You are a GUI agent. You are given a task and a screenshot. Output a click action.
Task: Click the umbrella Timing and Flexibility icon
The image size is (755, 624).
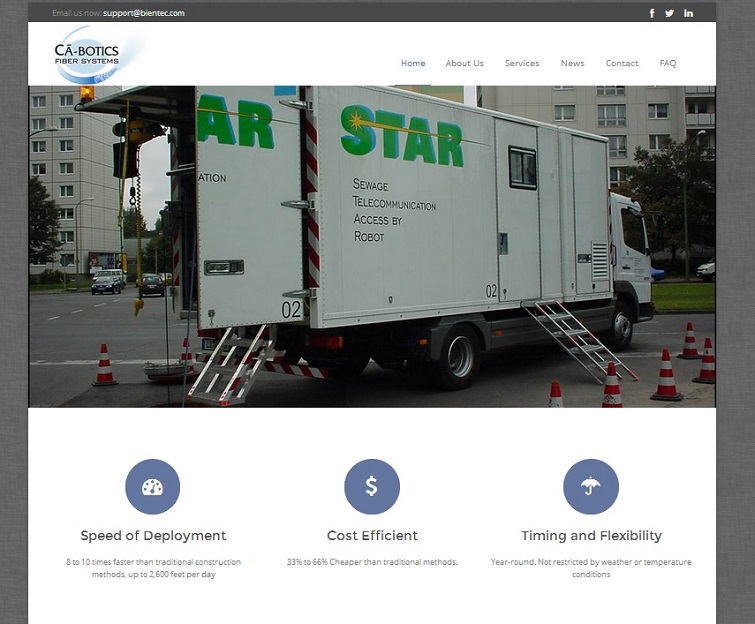point(591,487)
